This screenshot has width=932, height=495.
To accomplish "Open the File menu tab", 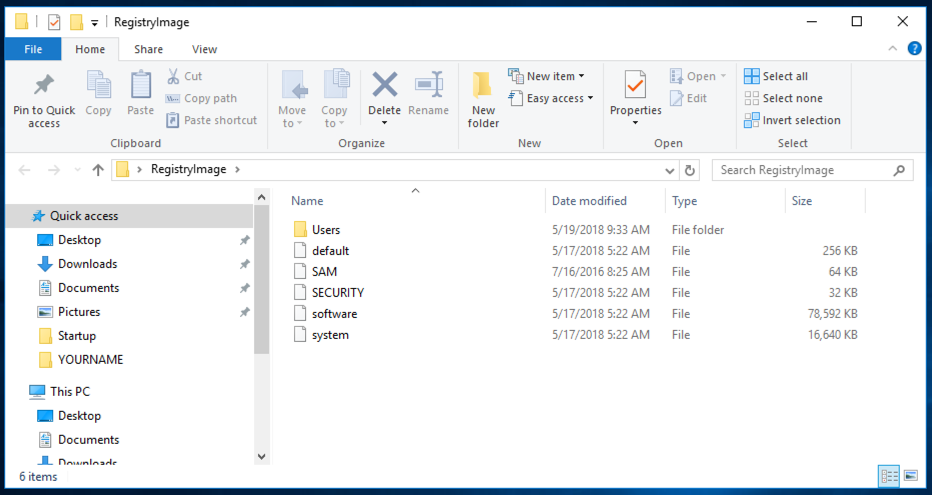I will click(33, 49).
